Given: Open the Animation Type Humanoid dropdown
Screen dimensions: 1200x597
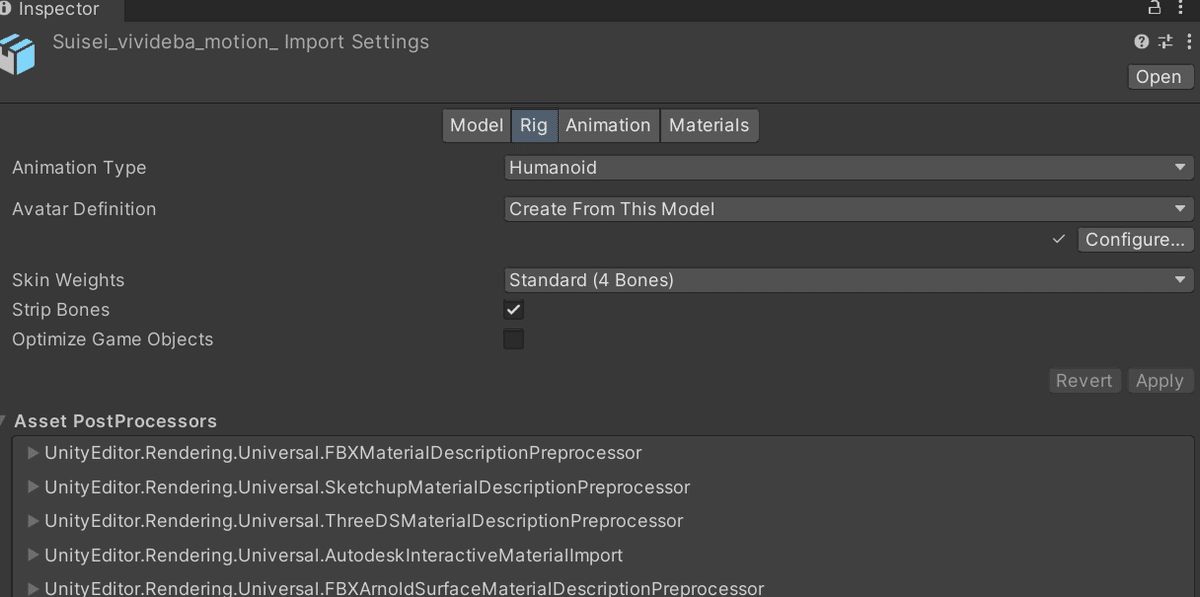Looking at the screenshot, I should 849,168.
